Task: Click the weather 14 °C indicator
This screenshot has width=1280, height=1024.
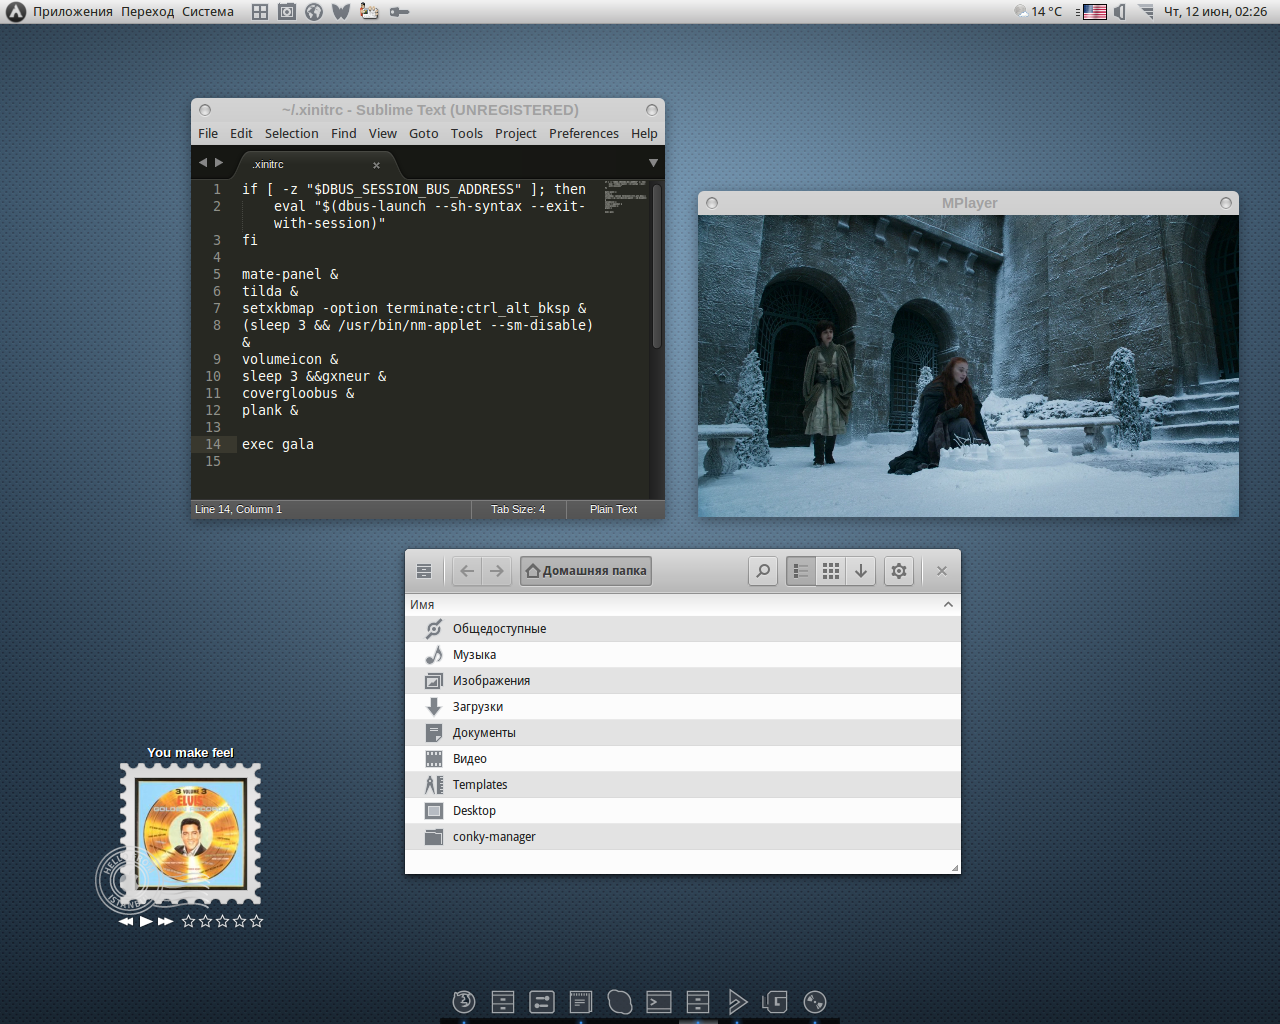Action: [1038, 12]
